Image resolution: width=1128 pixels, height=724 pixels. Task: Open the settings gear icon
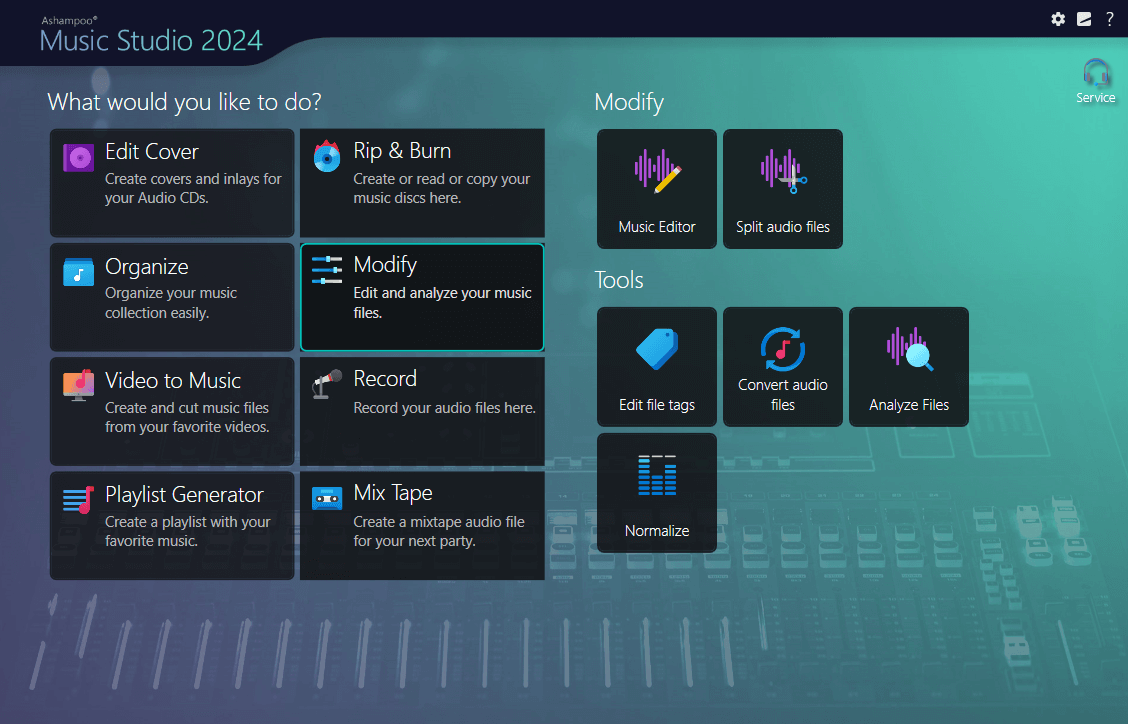pos(1058,19)
